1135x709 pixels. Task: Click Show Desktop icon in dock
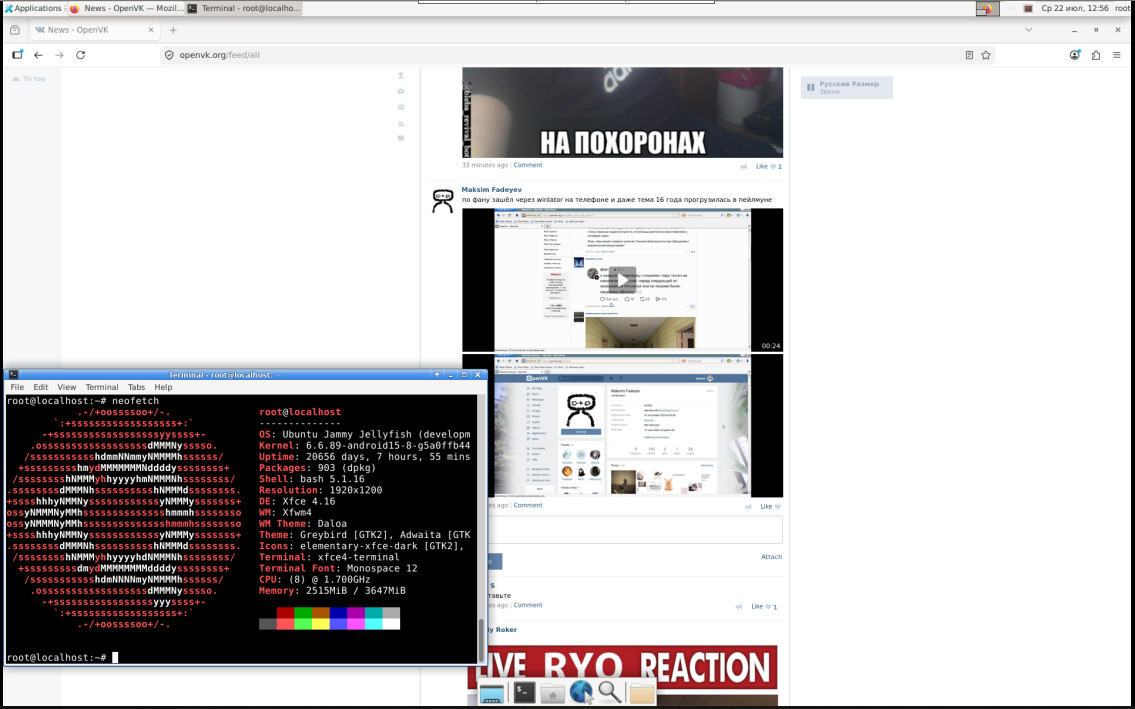491,693
